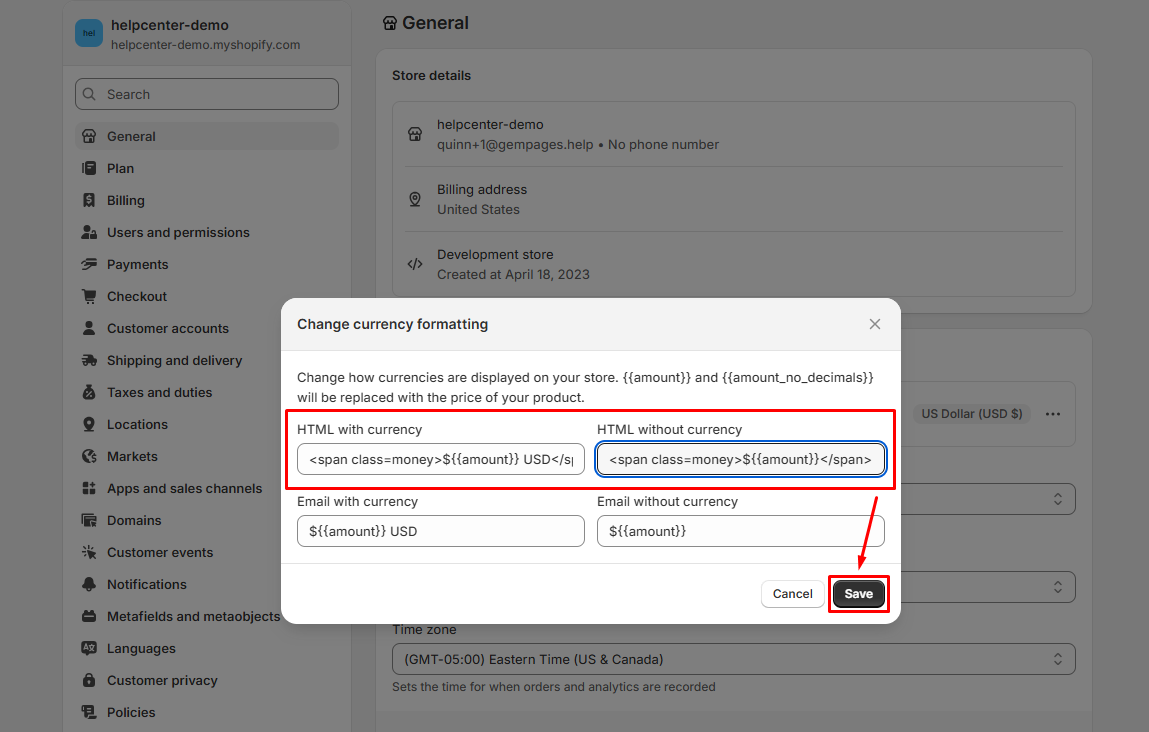Image resolution: width=1149 pixels, height=732 pixels.
Task: Click the Notifications bell icon
Action: point(88,584)
